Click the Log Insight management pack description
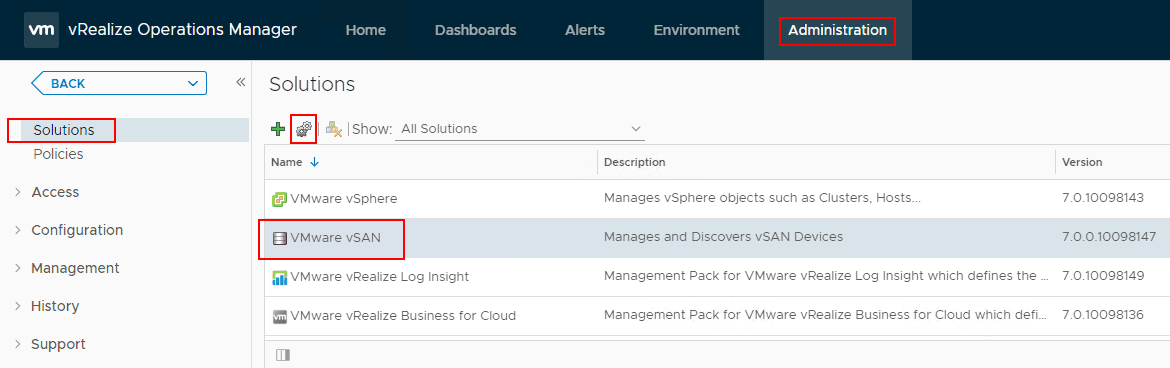 pyautogui.click(x=826, y=276)
